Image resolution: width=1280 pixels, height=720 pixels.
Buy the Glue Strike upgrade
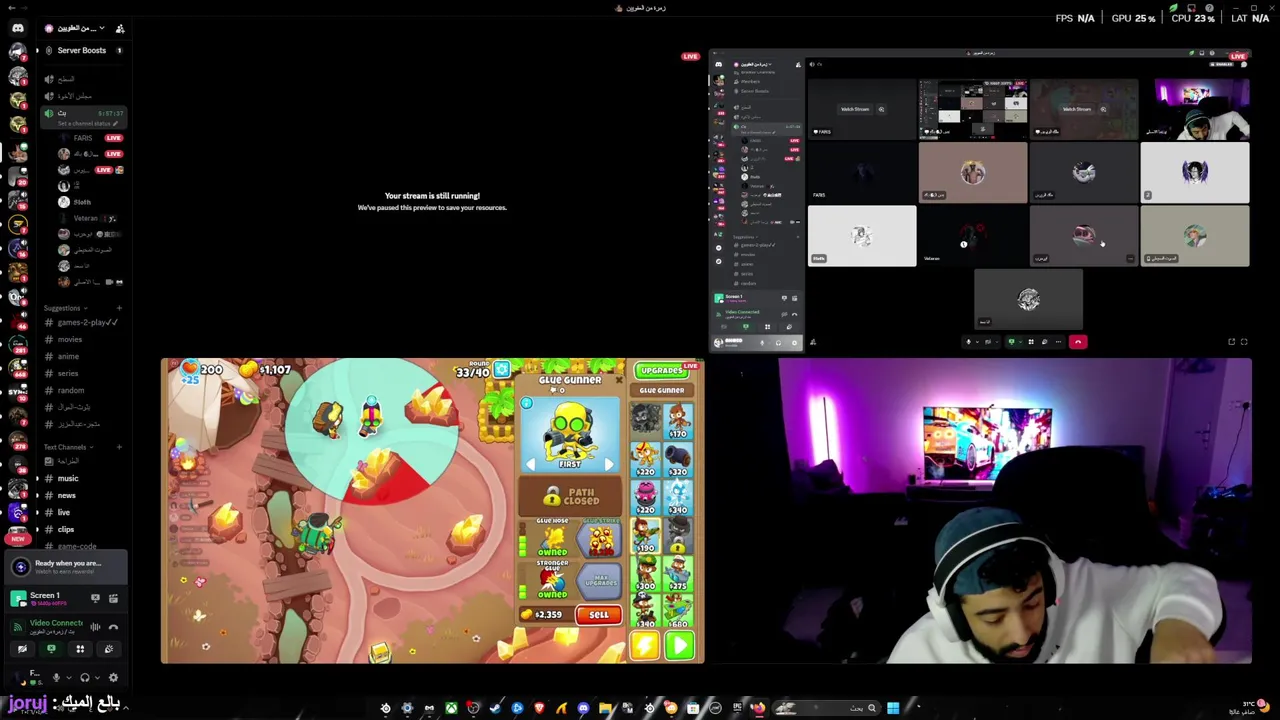click(x=601, y=541)
